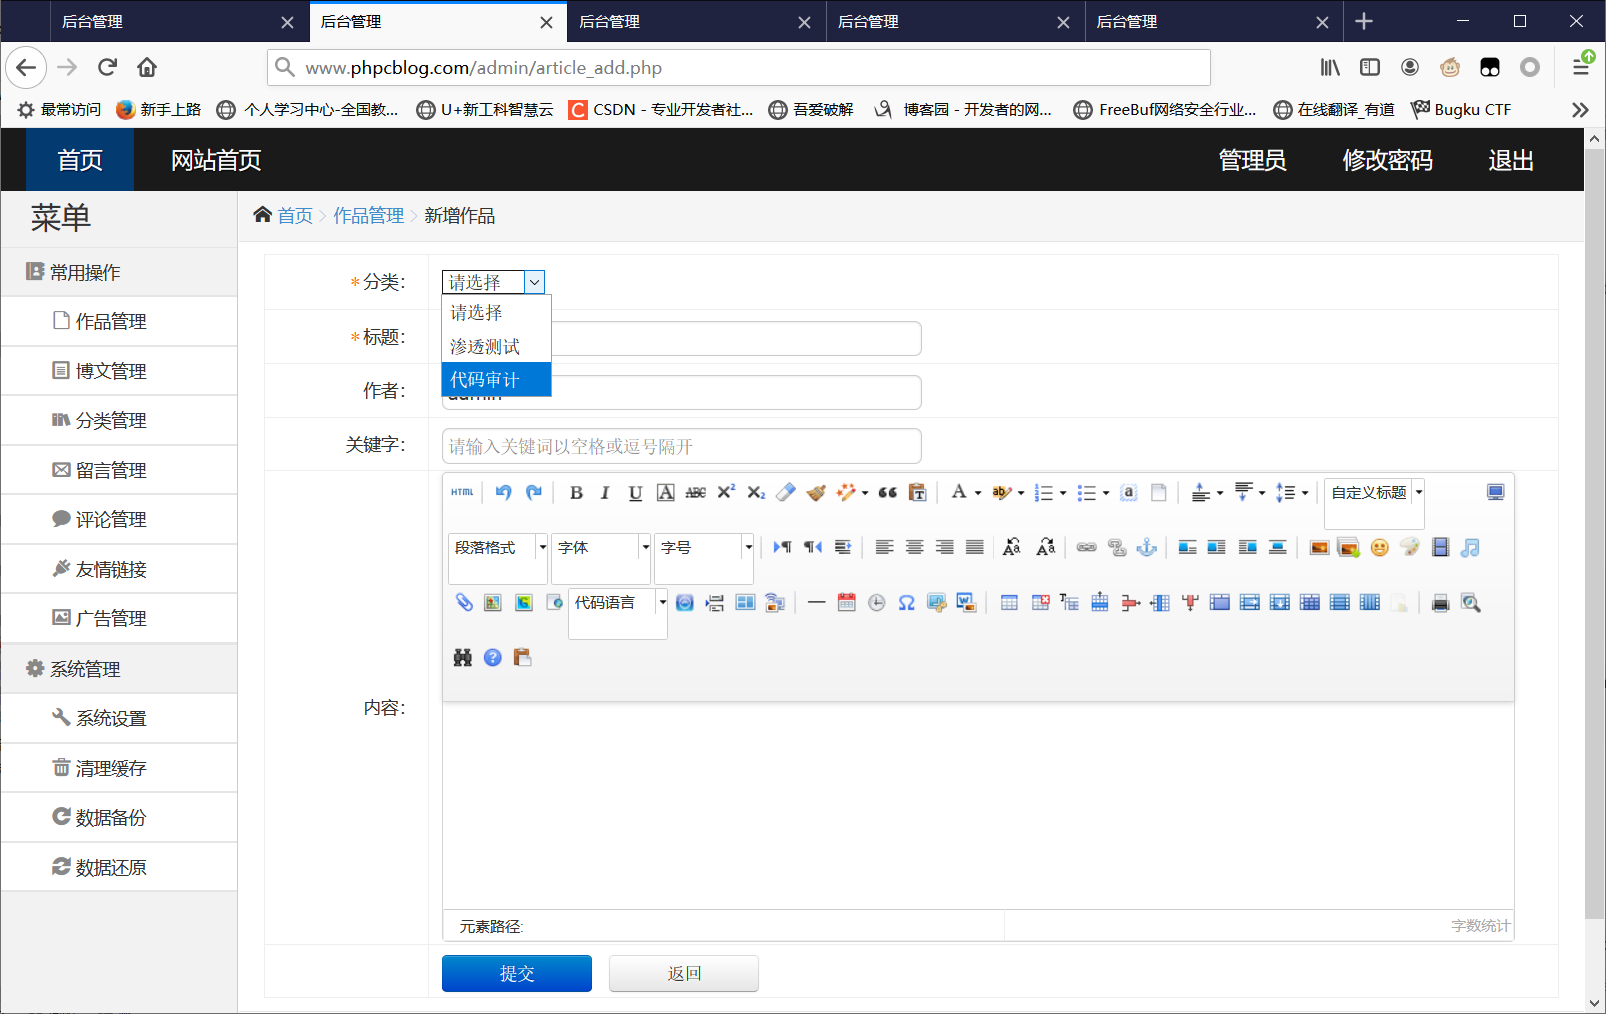
Task: Open the font color dropdown arrow
Action: [978, 492]
